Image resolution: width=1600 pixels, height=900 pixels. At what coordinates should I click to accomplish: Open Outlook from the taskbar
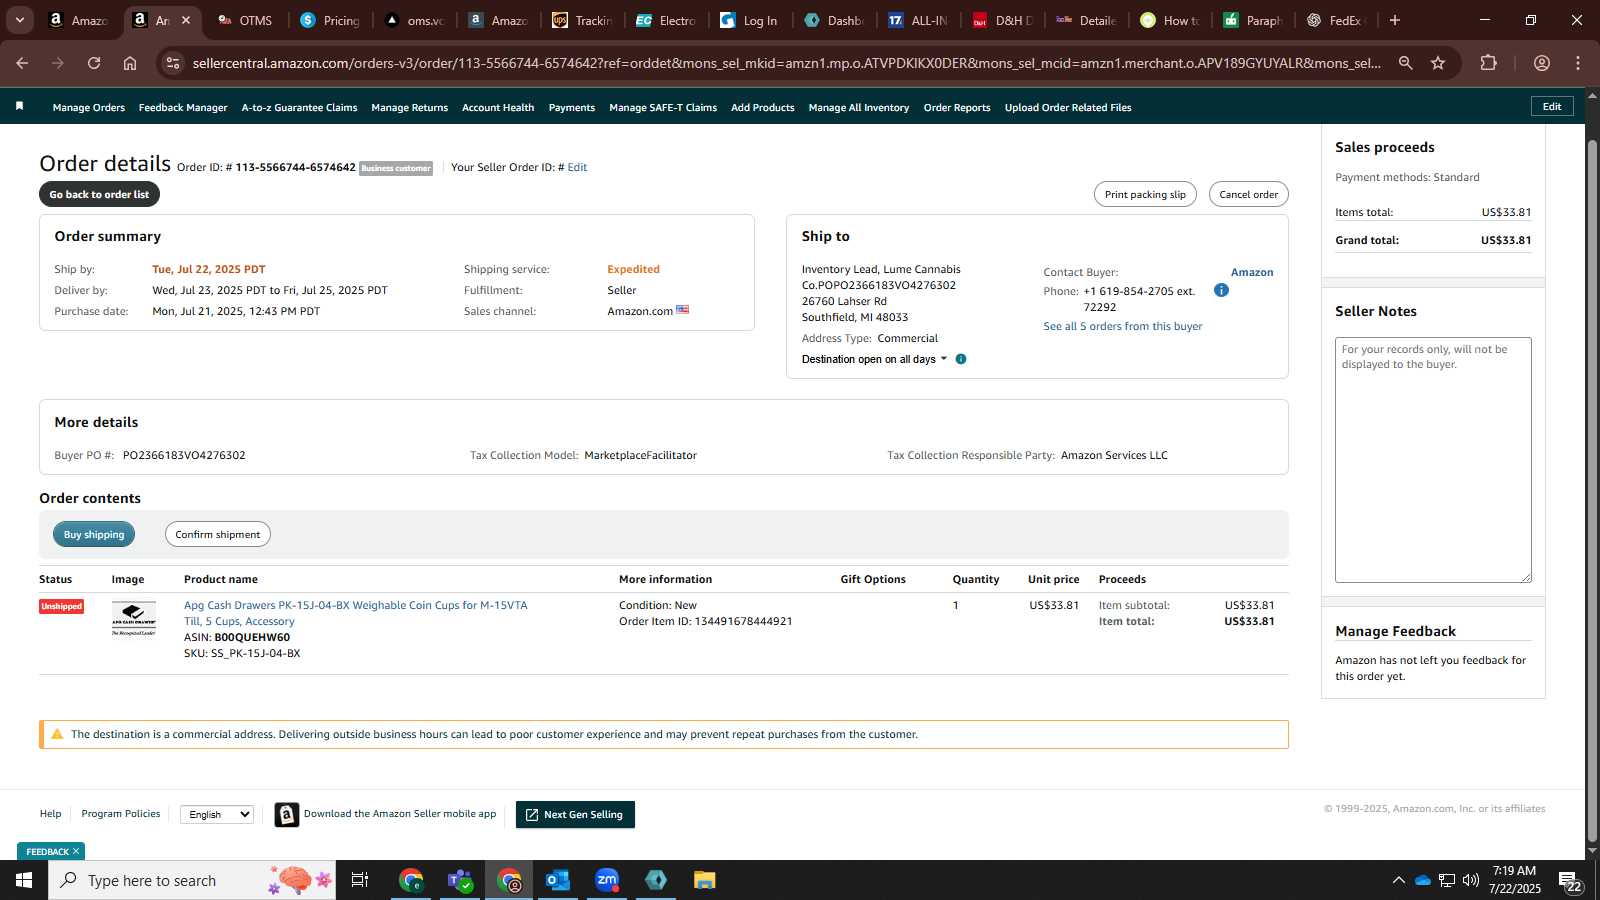pyautogui.click(x=557, y=880)
